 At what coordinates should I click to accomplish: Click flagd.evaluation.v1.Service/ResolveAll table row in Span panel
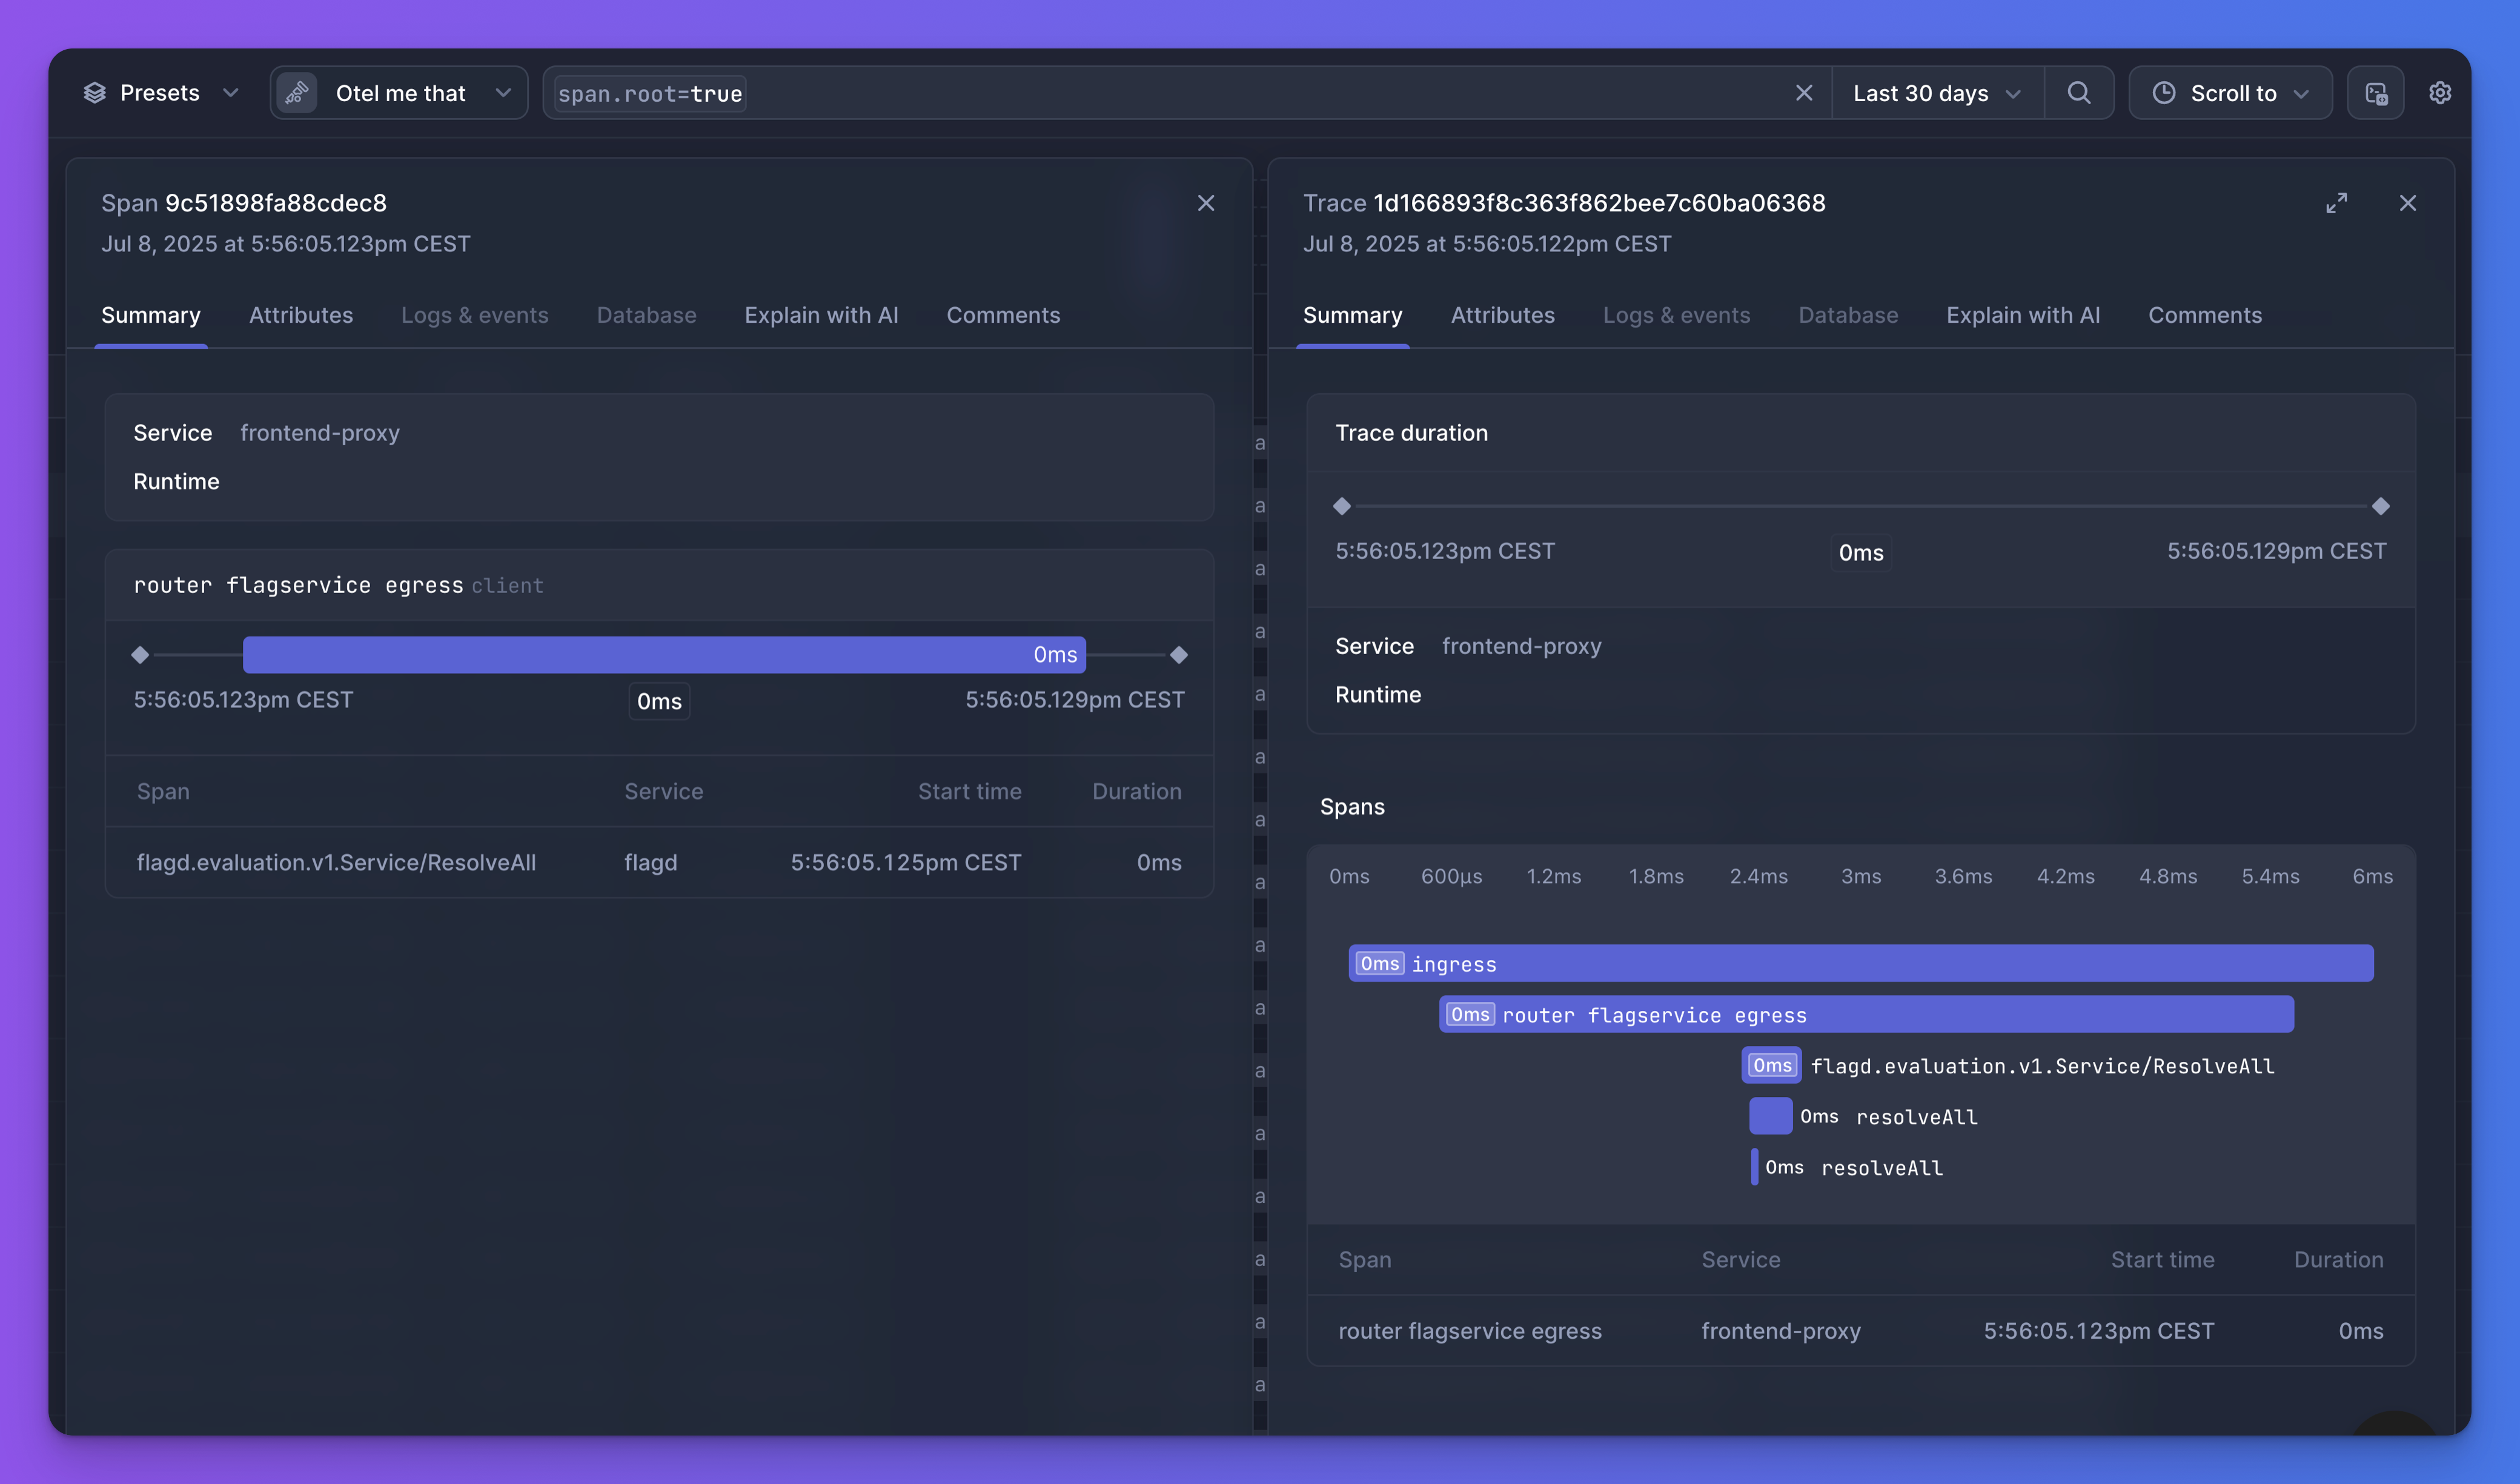659,862
